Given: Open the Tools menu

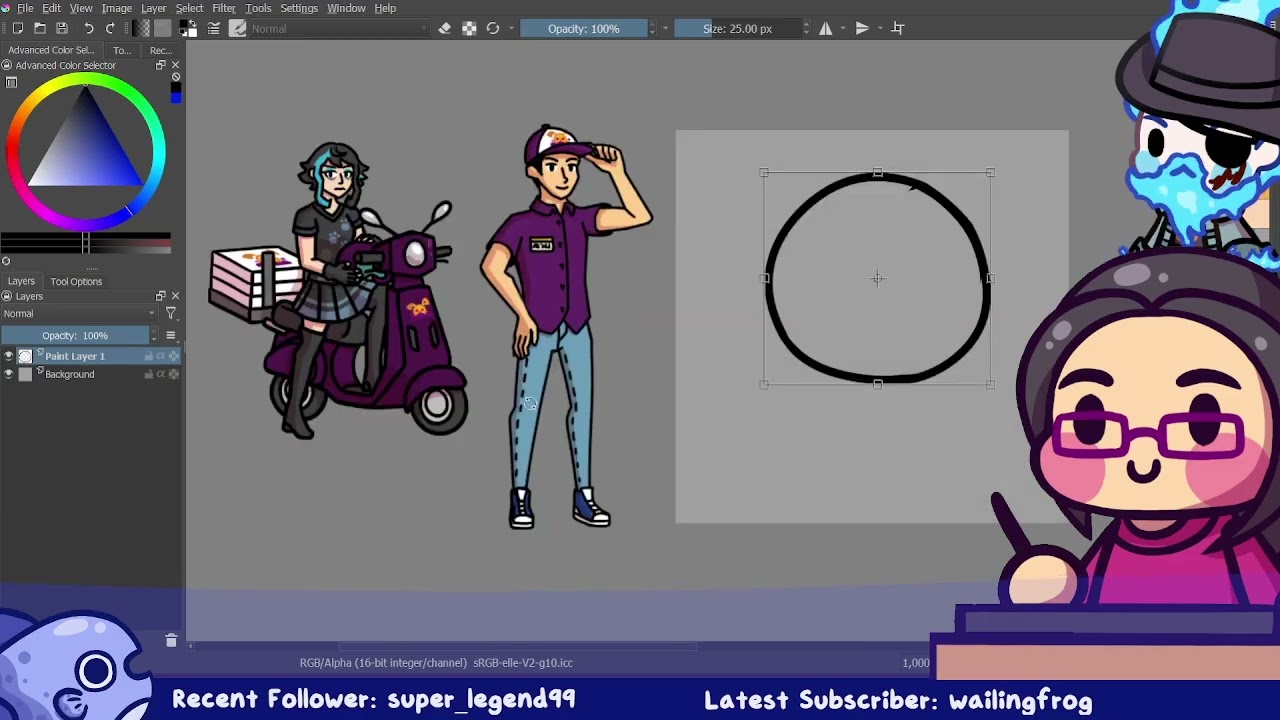Looking at the screenshot, I should tap(258, 8).
